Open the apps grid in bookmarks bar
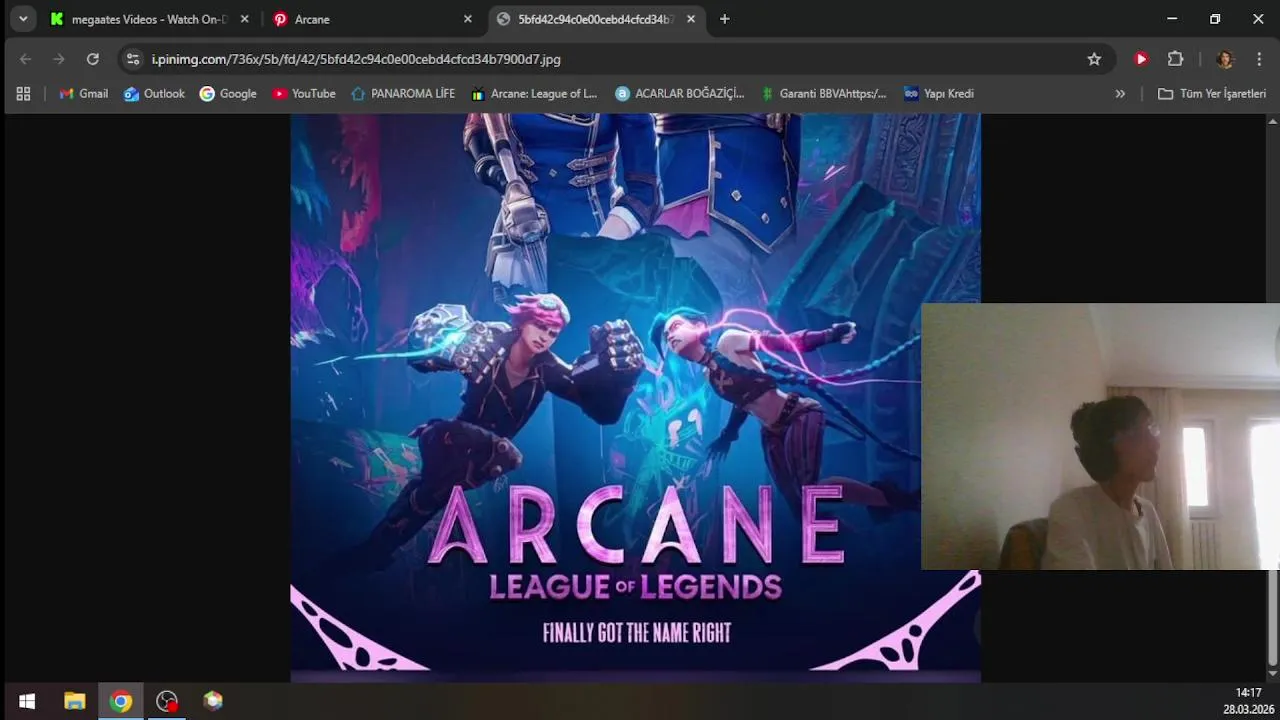Screen dimensions: 1280x720 (x=23, y=94)
